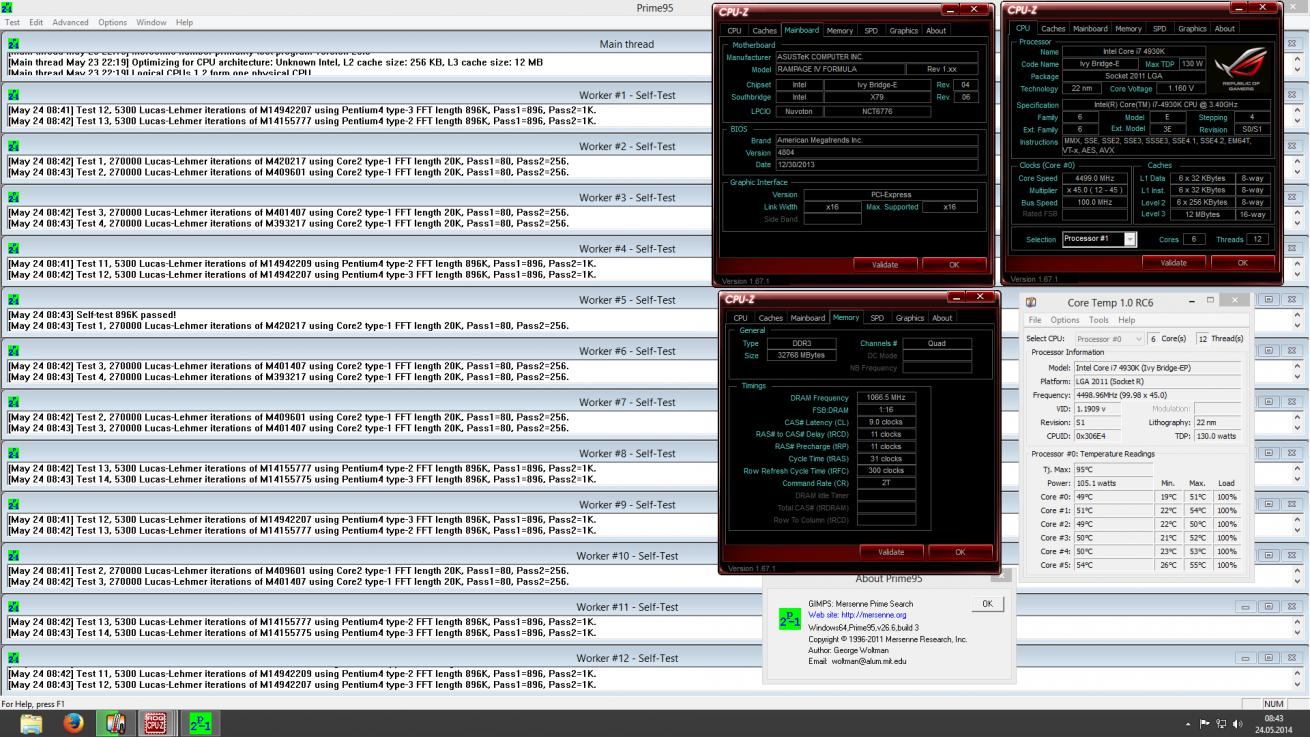Switch to Core Temp via taskbar icon
1310x737 pixels.
coord(115,723)
